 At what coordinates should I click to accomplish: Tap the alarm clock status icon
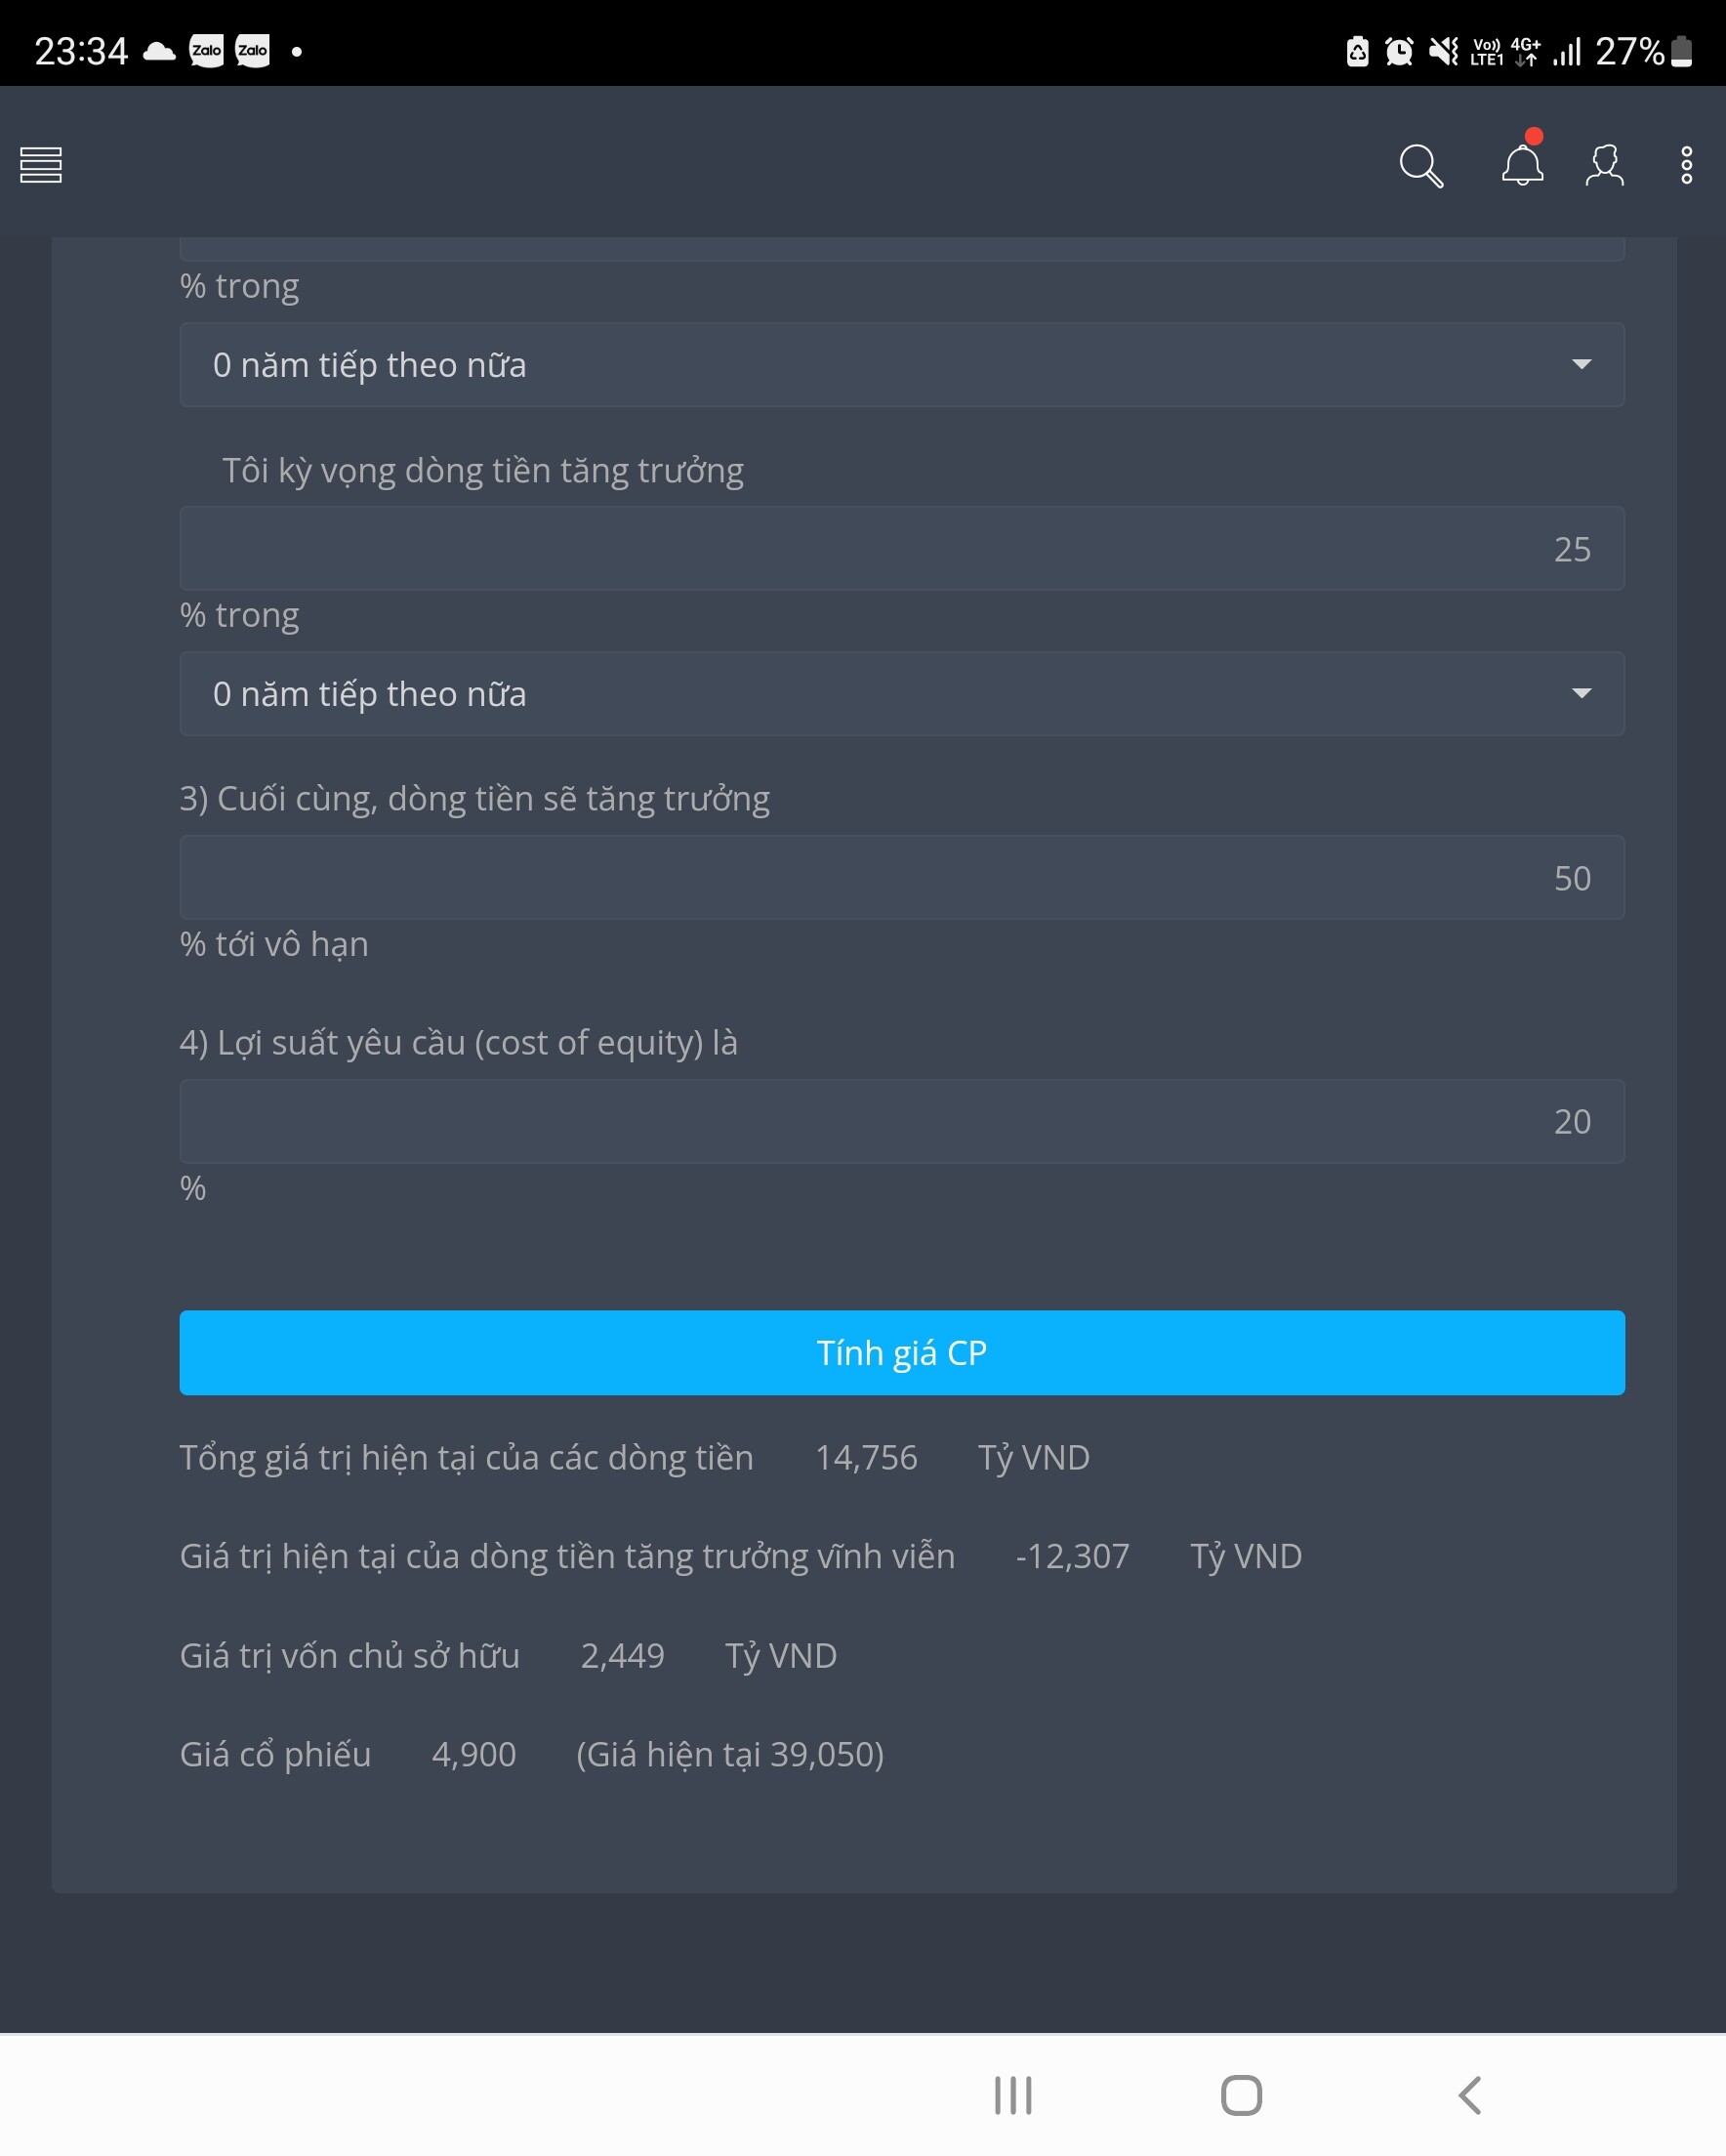1399,51
